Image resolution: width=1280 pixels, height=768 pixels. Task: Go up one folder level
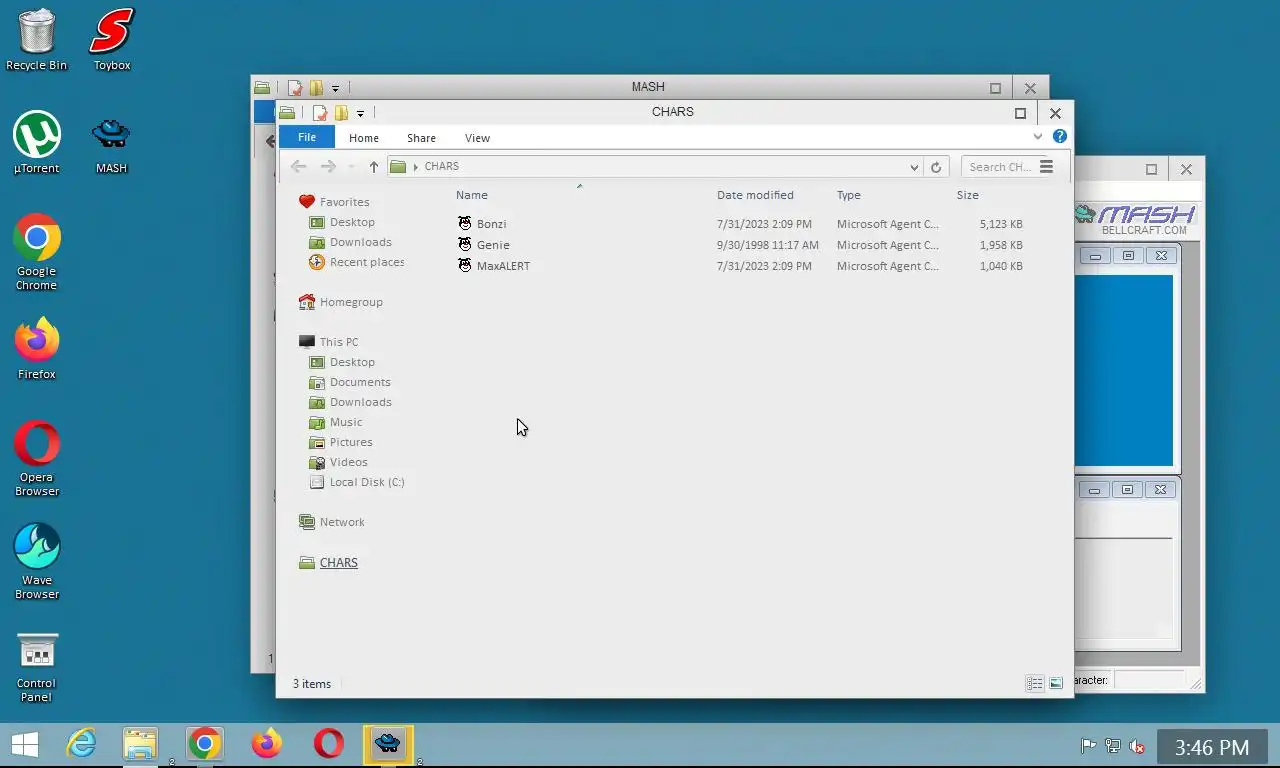(x=374, y=167)
